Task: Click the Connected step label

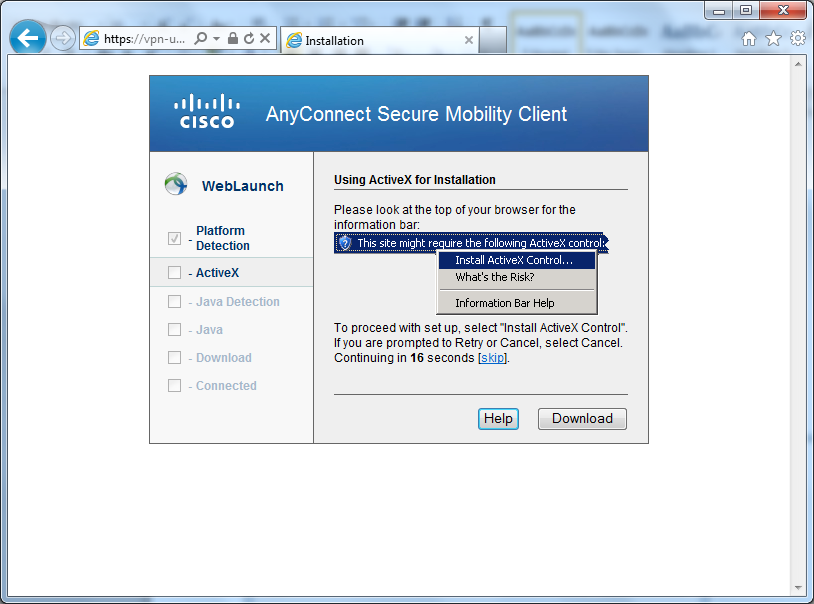Action: (x=226, y=386)
